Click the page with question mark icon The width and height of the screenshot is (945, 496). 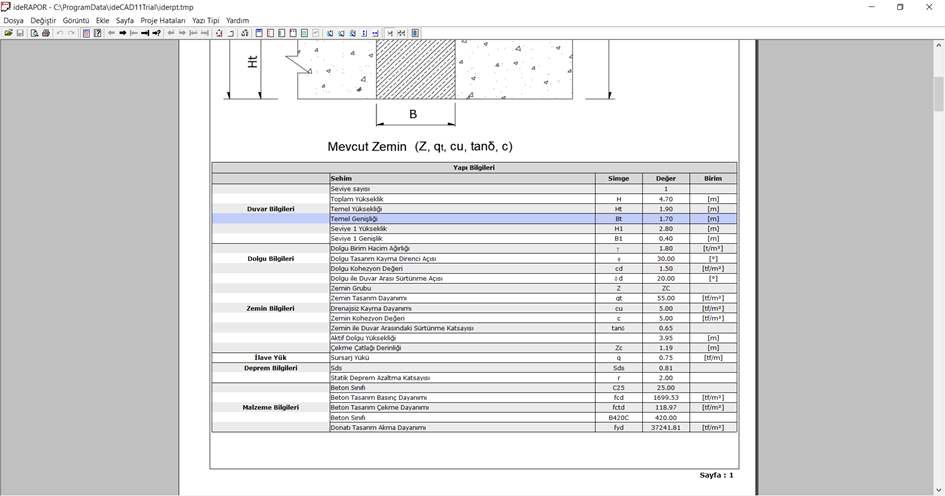click(97, 33)
